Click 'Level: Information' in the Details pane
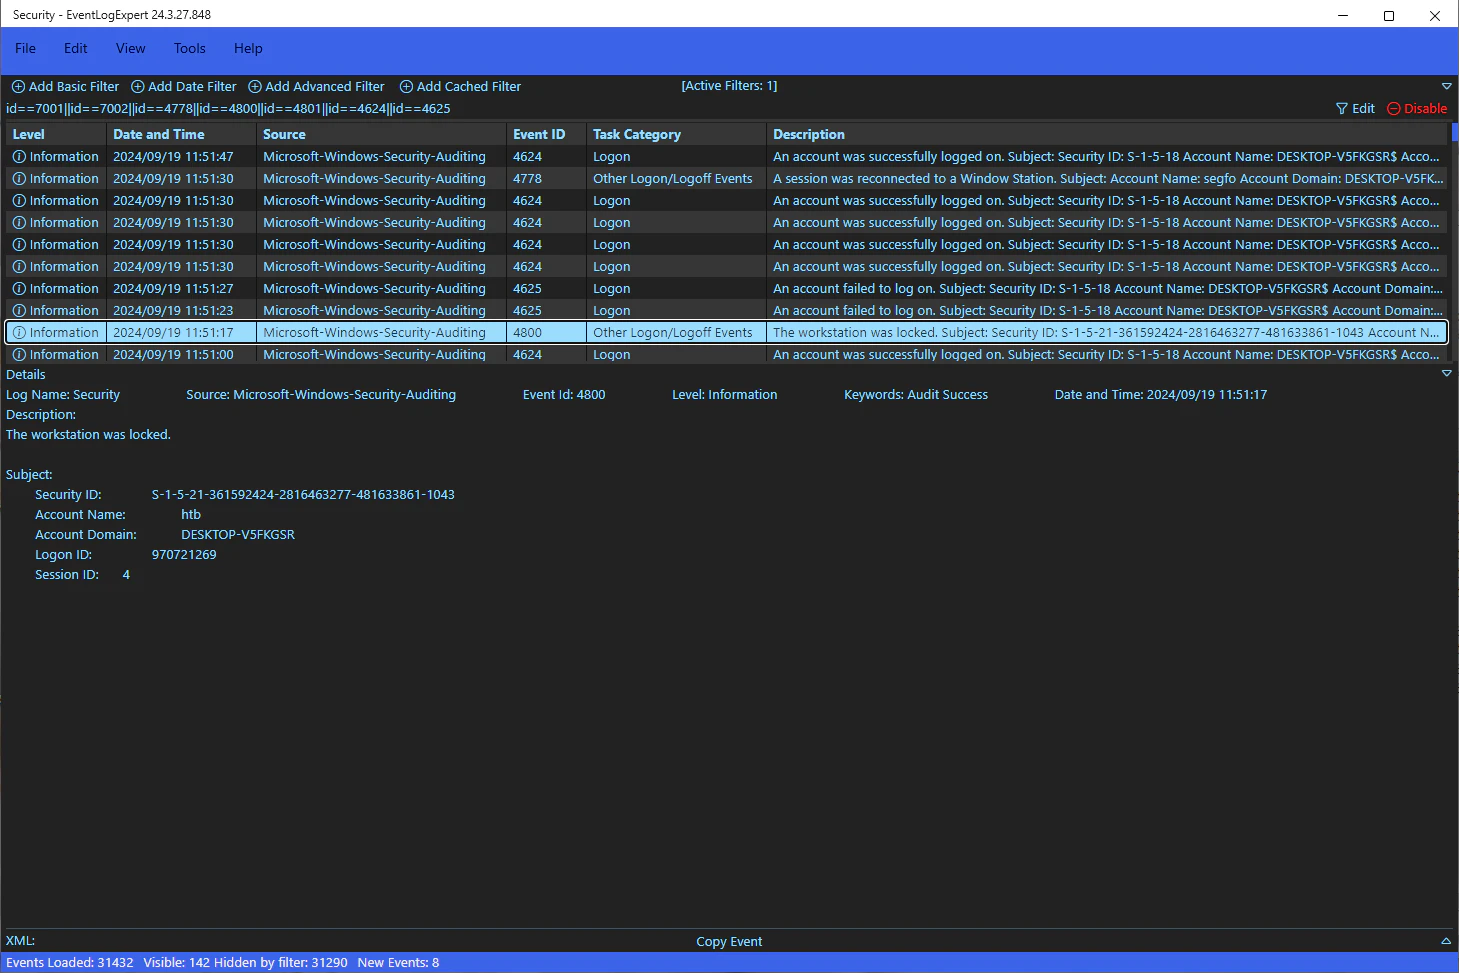Viewport: 1459px width, 973px height. coord(724,395)
